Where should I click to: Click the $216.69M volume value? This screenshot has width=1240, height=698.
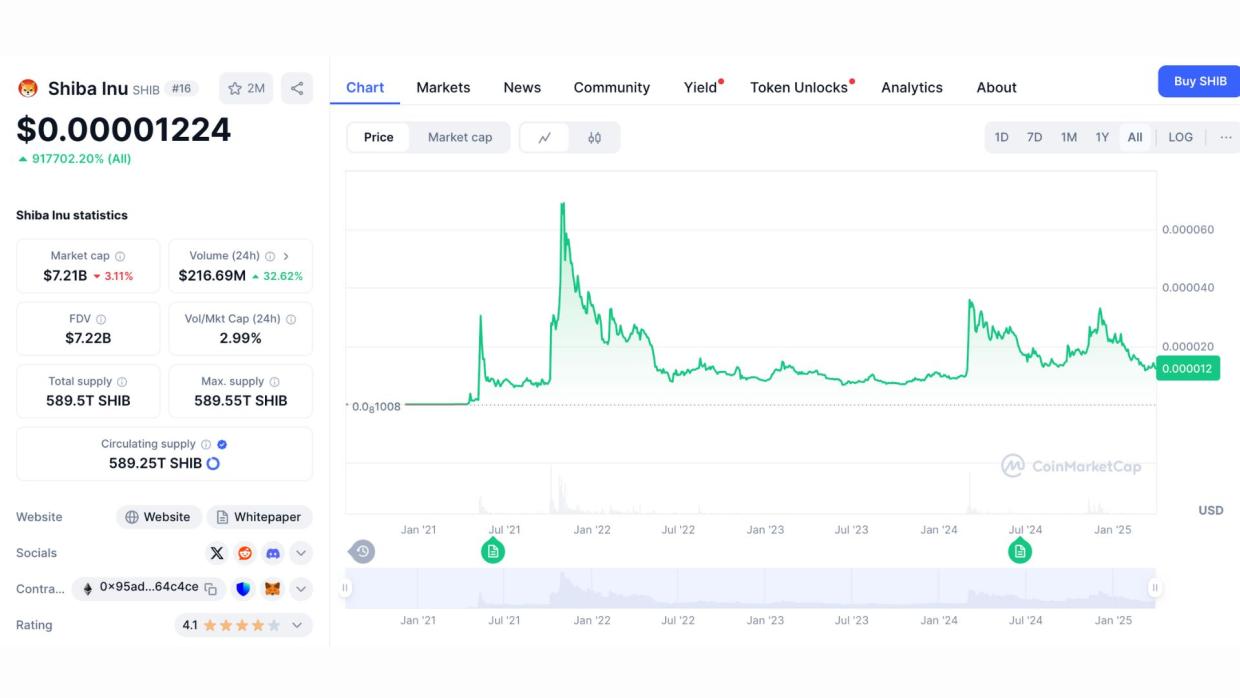pos(212,275)
